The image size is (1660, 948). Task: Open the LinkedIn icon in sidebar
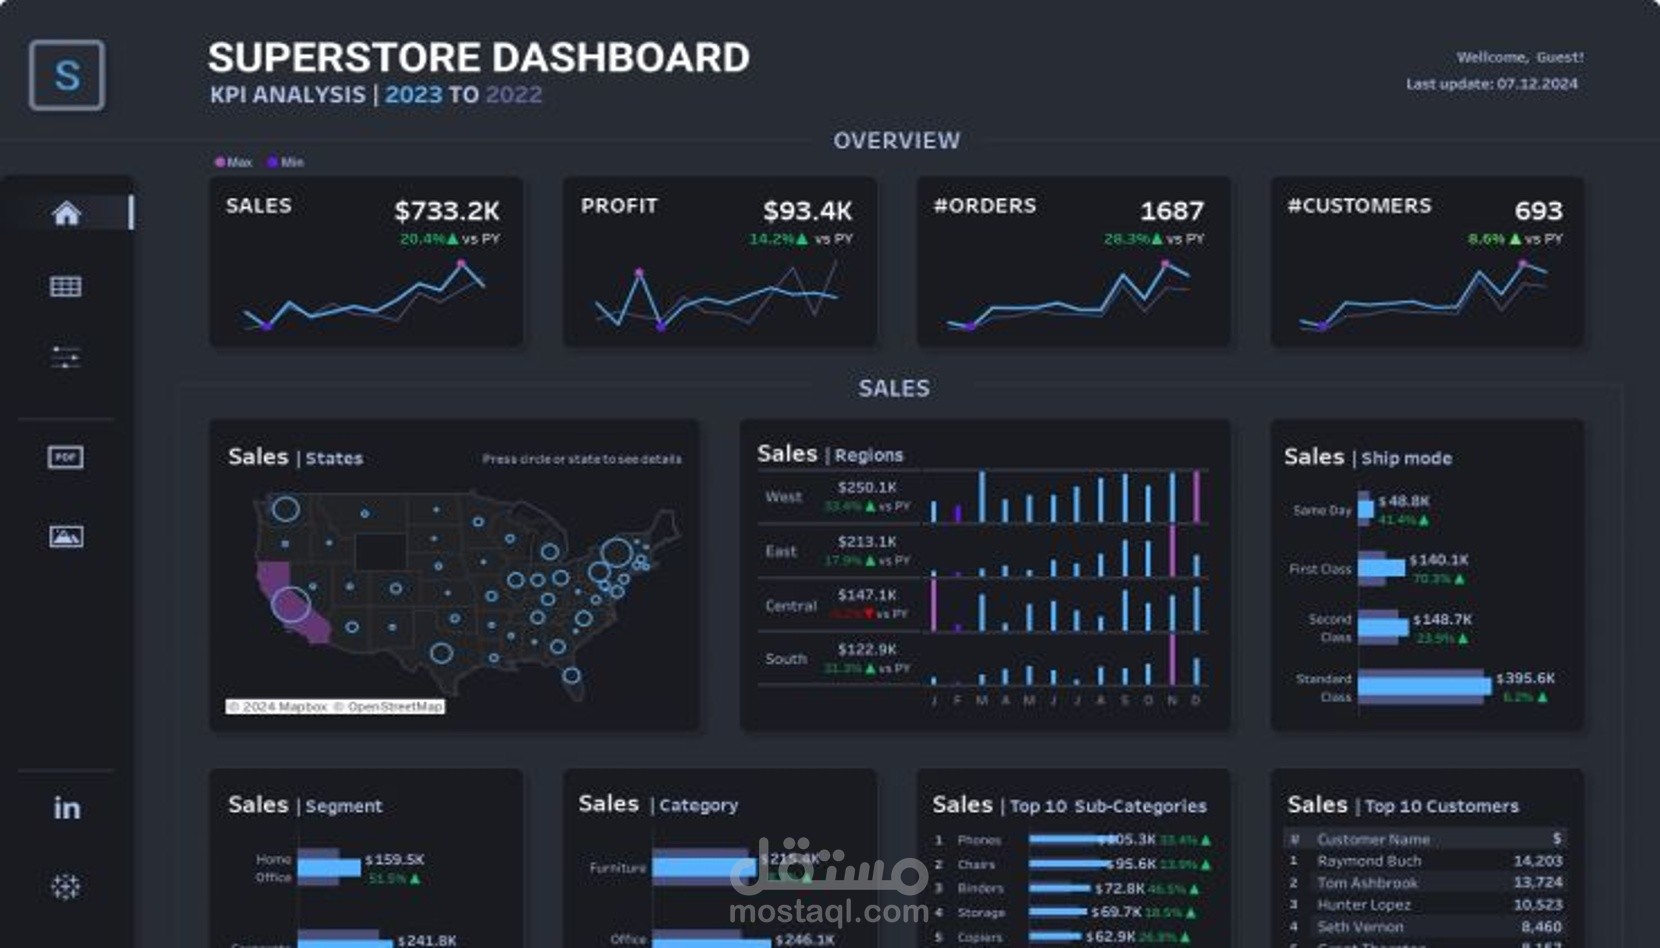[66, 808]
